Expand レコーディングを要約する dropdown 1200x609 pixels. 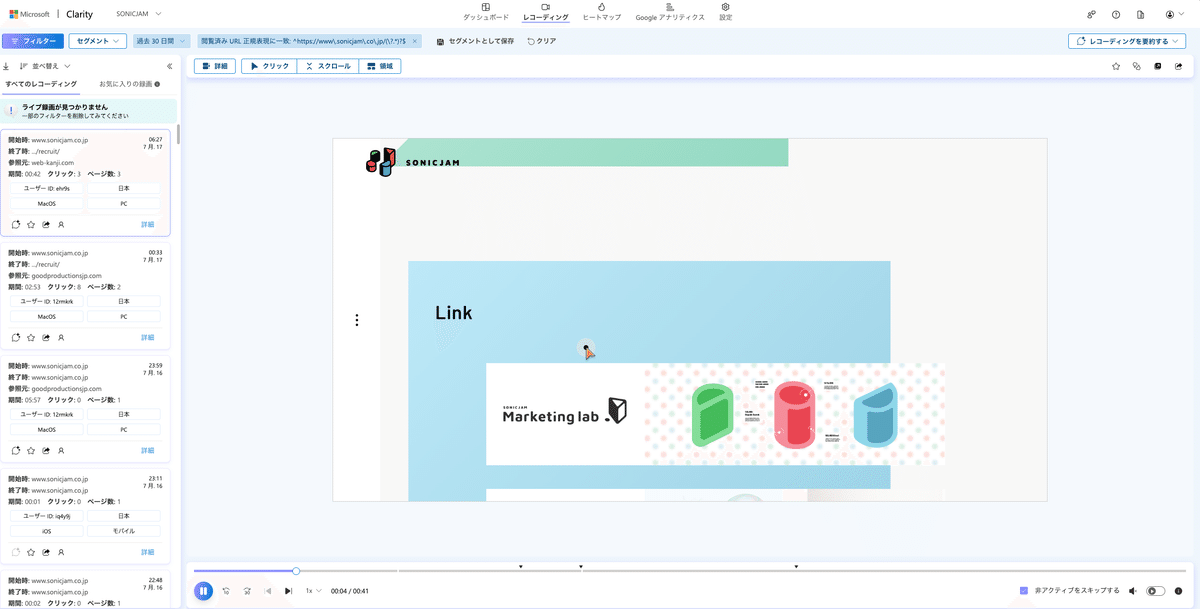coord(1126,41)
